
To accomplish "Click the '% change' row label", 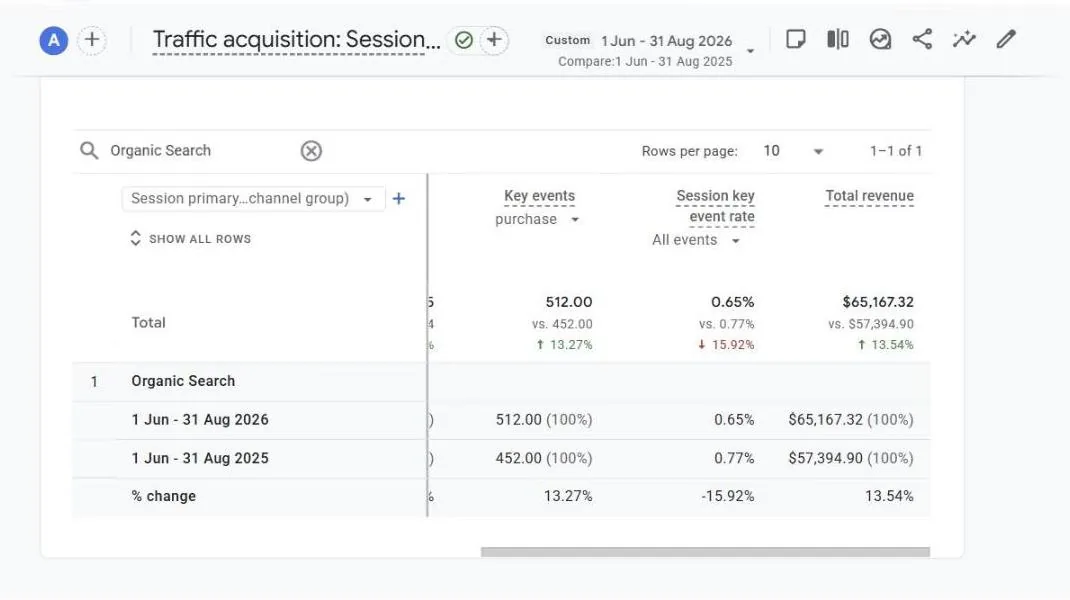I will 164,496.
